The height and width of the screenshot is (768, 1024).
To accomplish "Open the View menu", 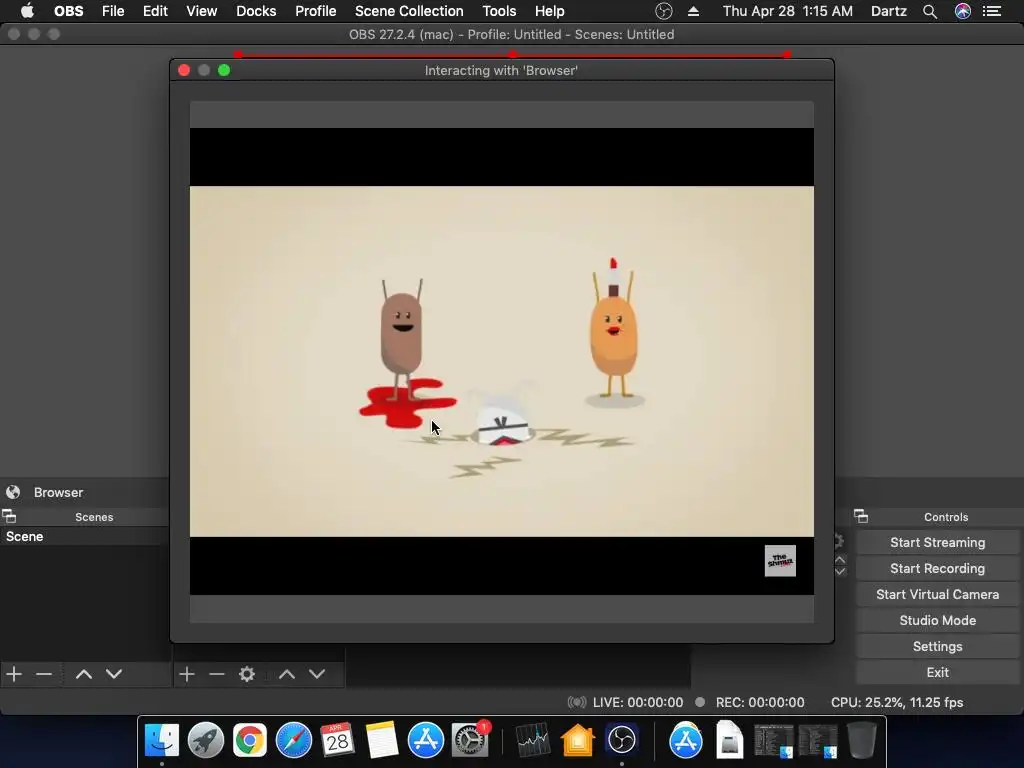I will click(x=202, y=11).
